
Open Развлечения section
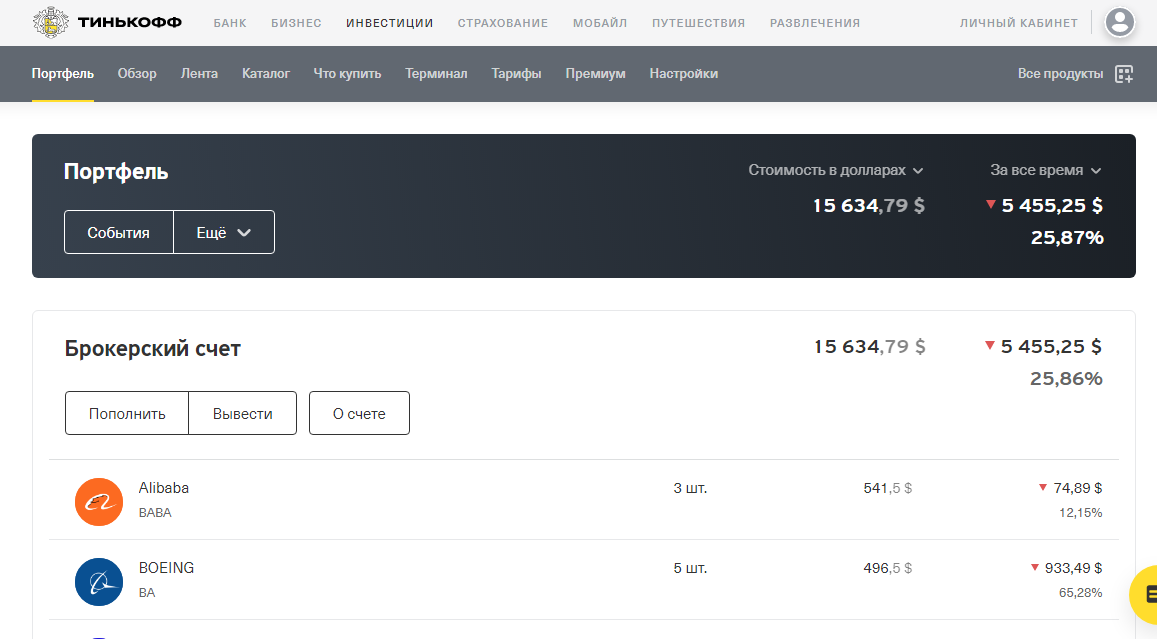(x=815, y=23)
